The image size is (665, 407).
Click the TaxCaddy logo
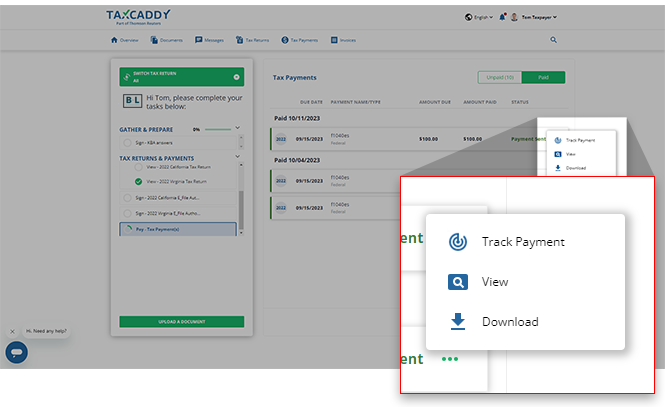coord(138,17)
